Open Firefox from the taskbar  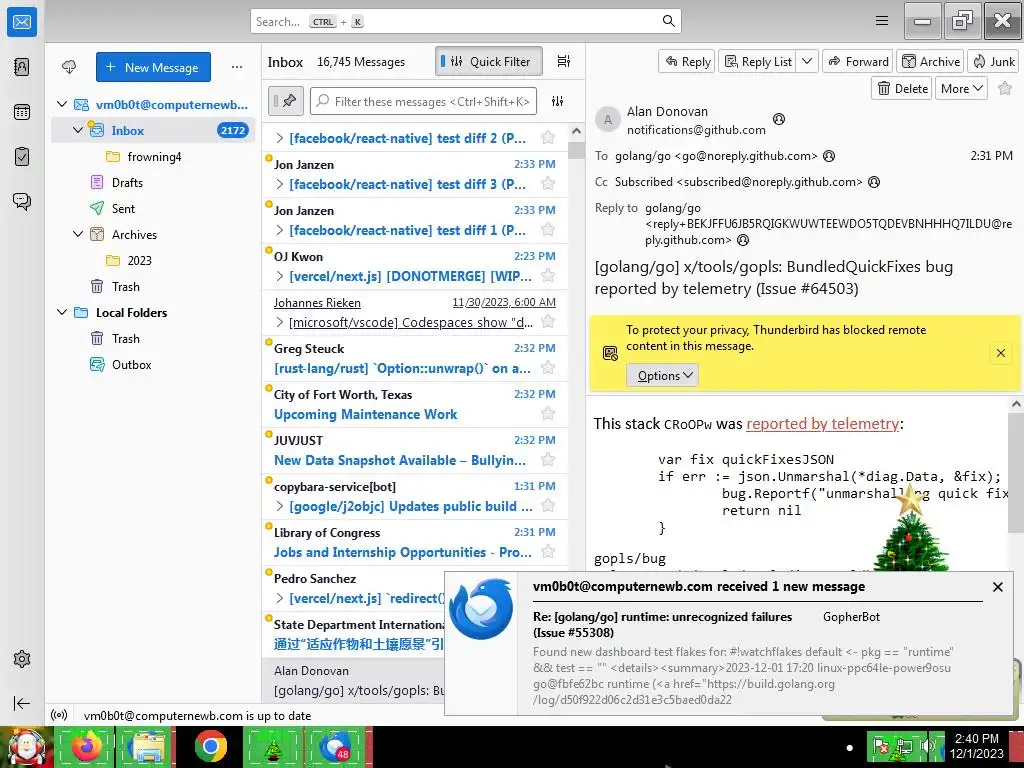(x=86, y=746)
